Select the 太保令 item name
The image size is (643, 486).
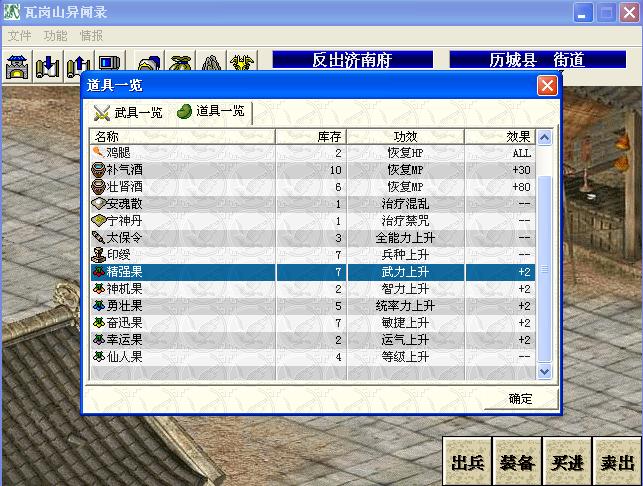125,238
